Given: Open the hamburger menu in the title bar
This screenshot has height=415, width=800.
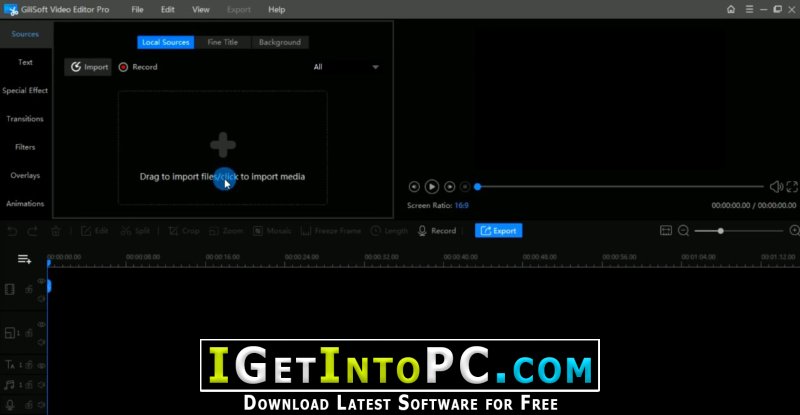Looking at the screenshot, I should click(749, 9).
